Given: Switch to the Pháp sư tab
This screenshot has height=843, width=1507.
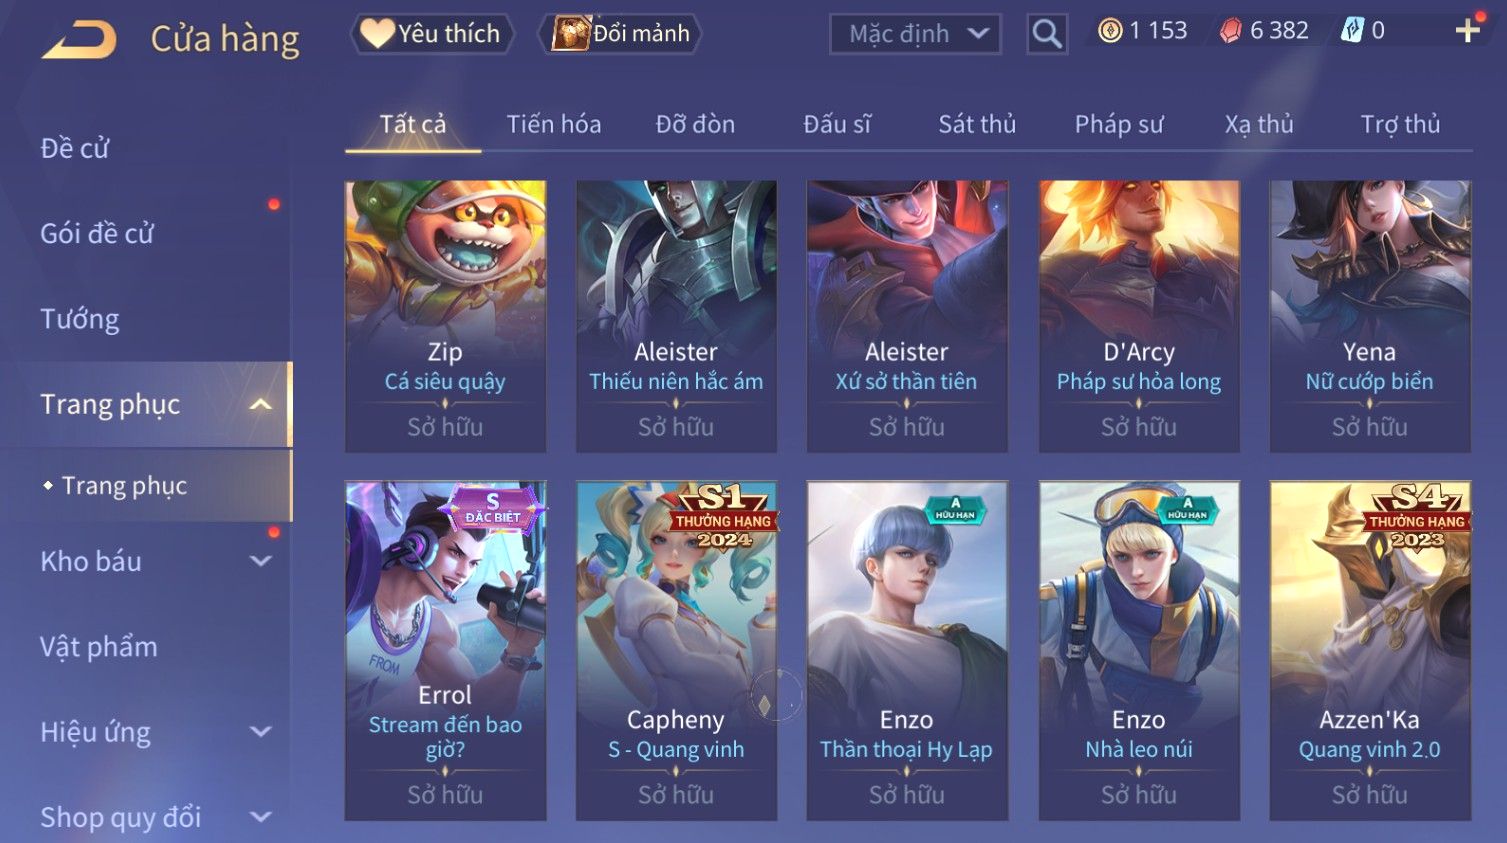Looking at the screenshot, I should point(1119,124).
